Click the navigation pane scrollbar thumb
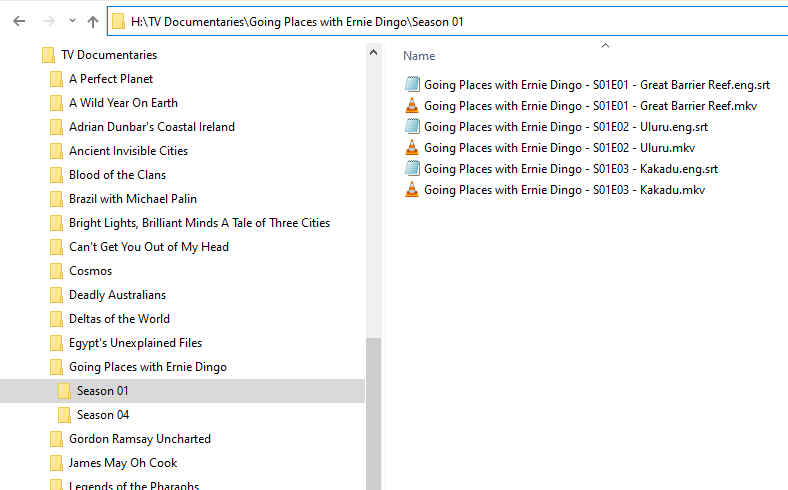Image resolution: width=788 pixels, height=490 pixels. tap(373, 413)
